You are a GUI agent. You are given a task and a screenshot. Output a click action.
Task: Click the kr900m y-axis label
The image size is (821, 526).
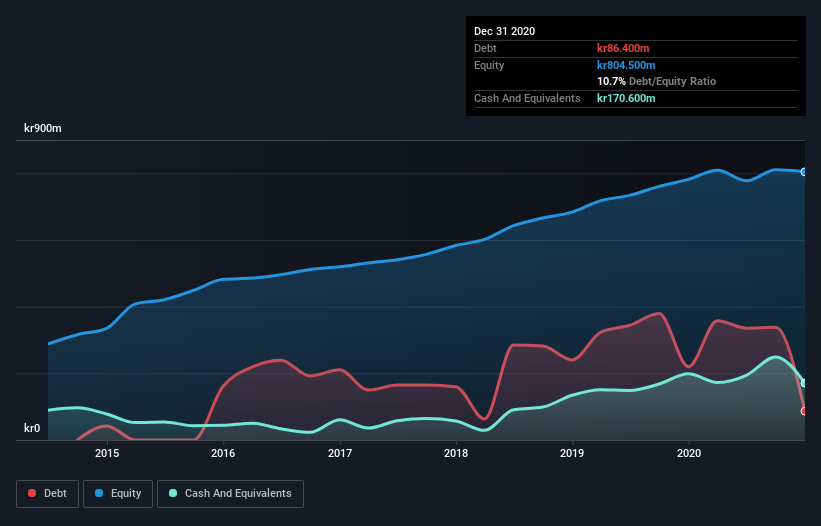click(42, 128)
